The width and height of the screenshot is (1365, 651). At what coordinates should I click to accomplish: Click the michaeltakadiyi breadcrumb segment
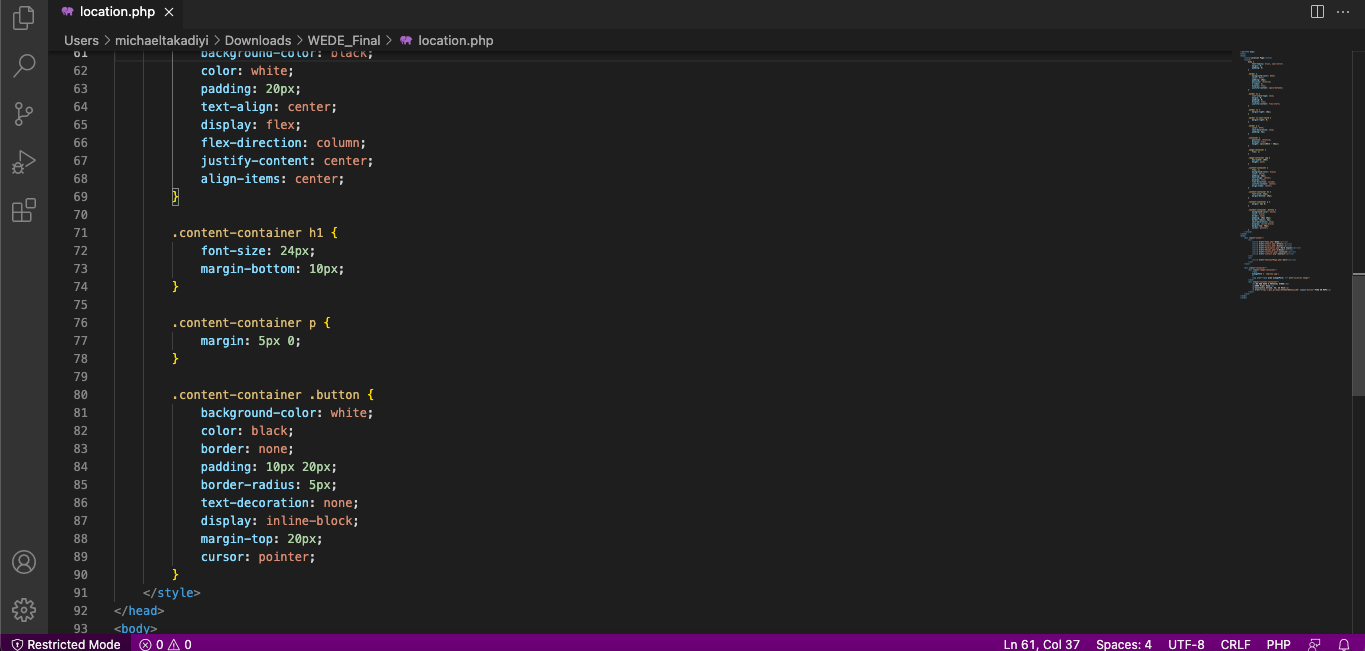161,41
